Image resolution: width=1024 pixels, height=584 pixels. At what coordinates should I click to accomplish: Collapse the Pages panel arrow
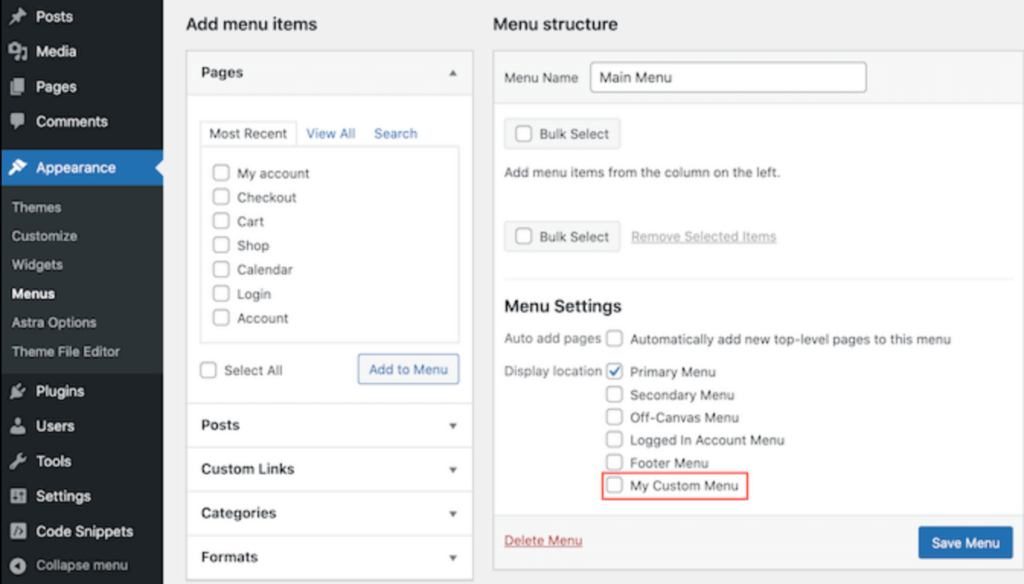pos(452,73)
